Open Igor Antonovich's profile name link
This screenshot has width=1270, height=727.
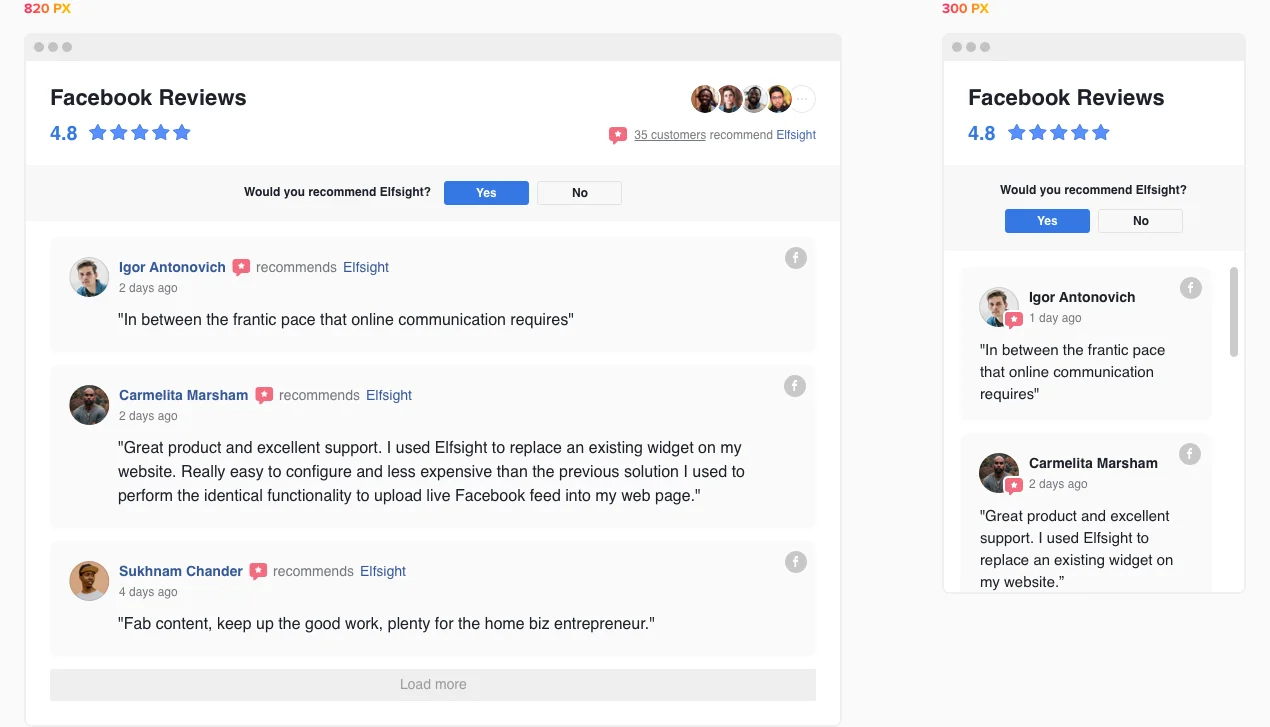[x=172, y=267]
